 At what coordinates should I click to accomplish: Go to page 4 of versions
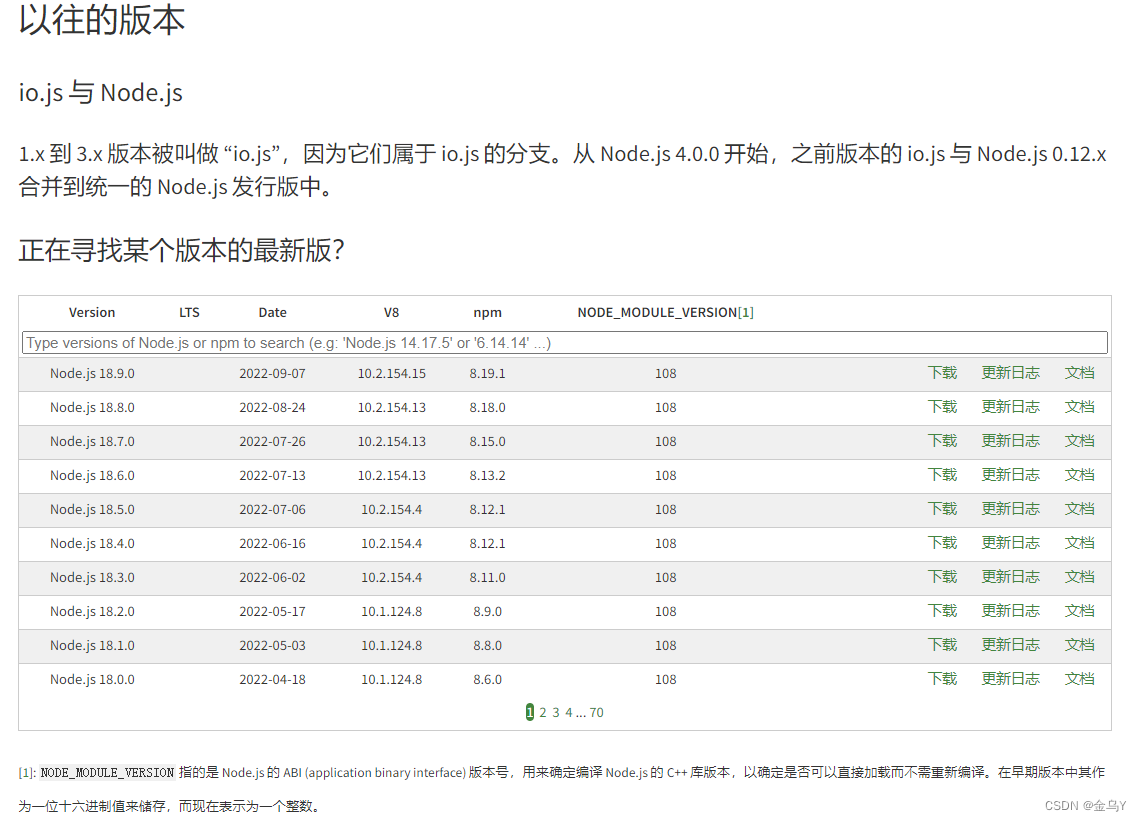coord(569,712)
